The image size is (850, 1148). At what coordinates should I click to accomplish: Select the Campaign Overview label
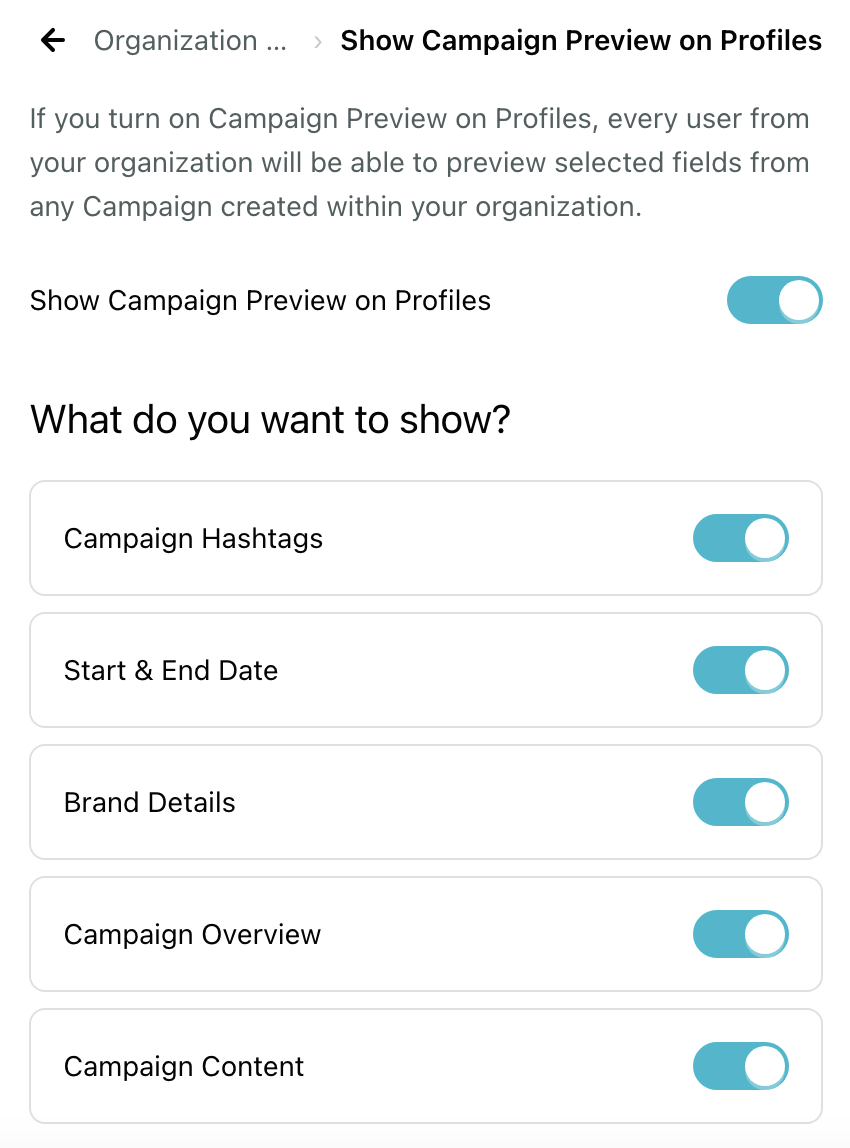click(x=193, y=935)
